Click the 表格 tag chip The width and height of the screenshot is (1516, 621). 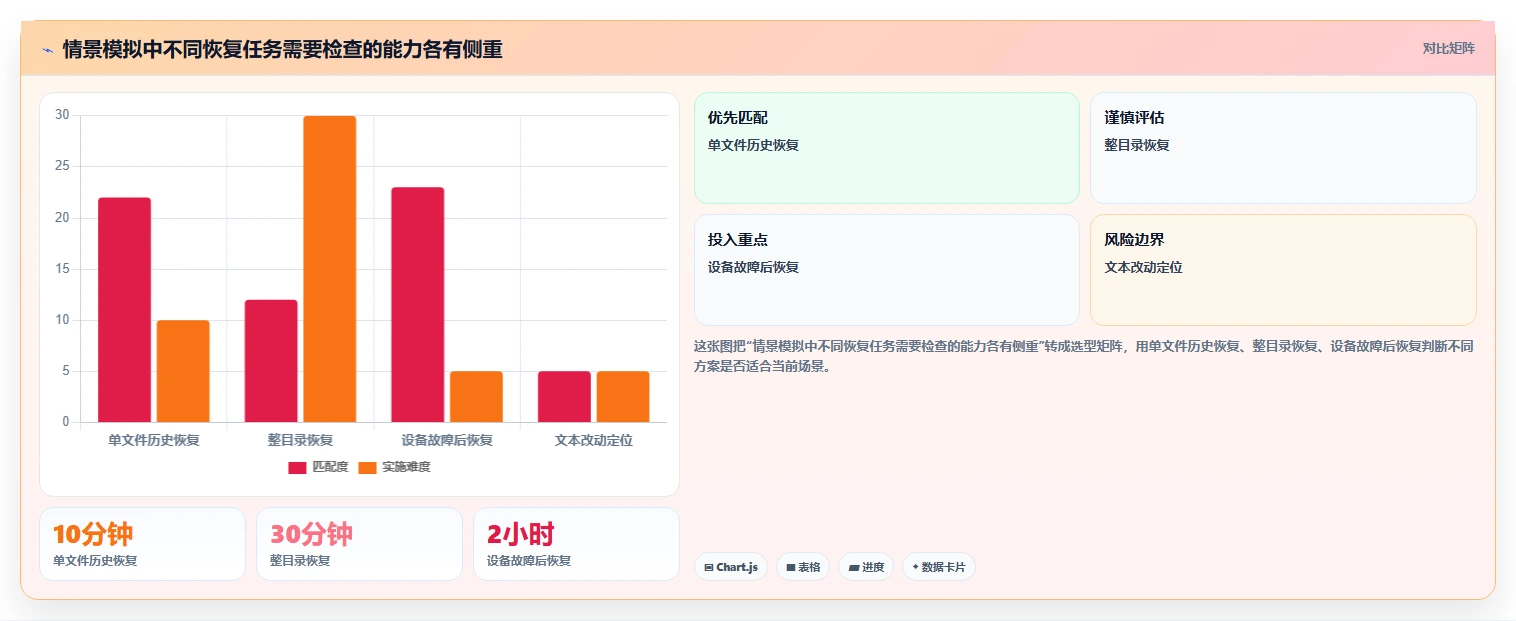pyautogui.click(x=803, y=567)
